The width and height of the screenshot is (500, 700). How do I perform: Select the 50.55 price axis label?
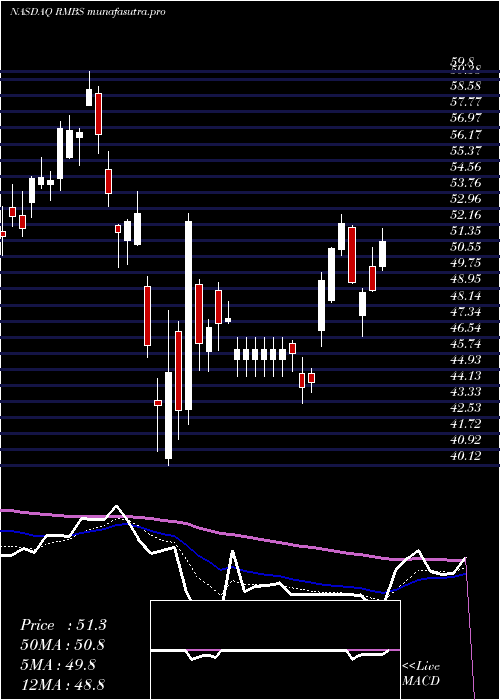click(464, 247)
